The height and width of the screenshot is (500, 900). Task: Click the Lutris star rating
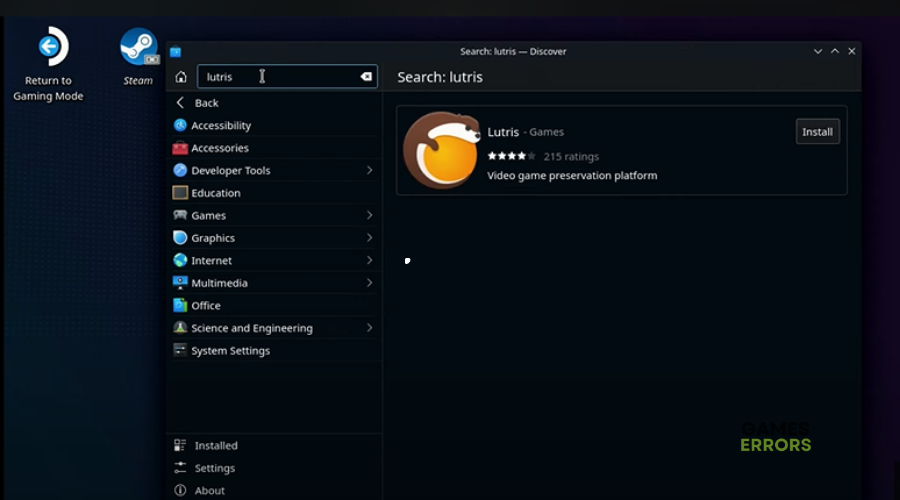[511, 156]
